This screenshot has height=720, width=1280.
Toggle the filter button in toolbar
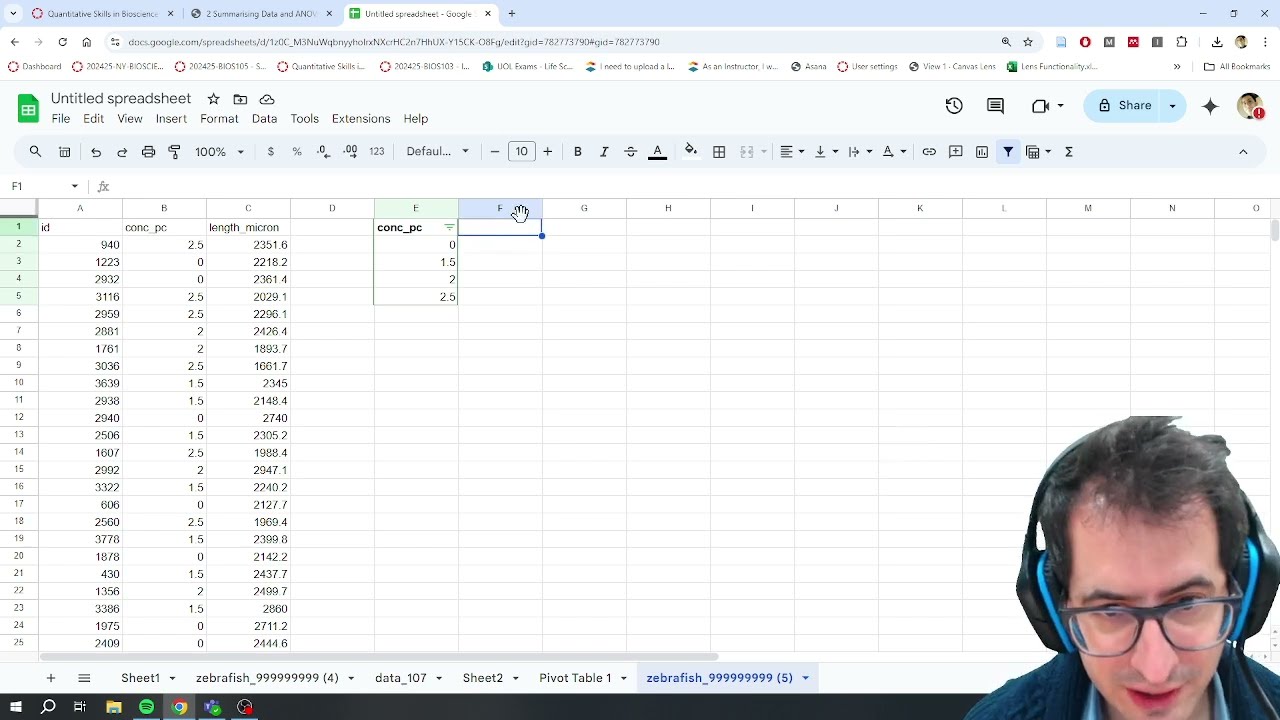(1008, 152)
